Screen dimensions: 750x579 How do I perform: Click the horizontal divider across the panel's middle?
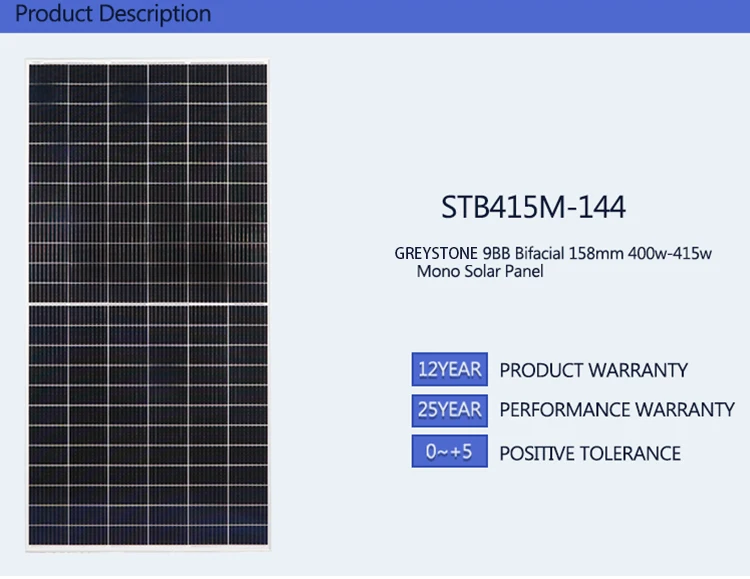coord(148,301)
